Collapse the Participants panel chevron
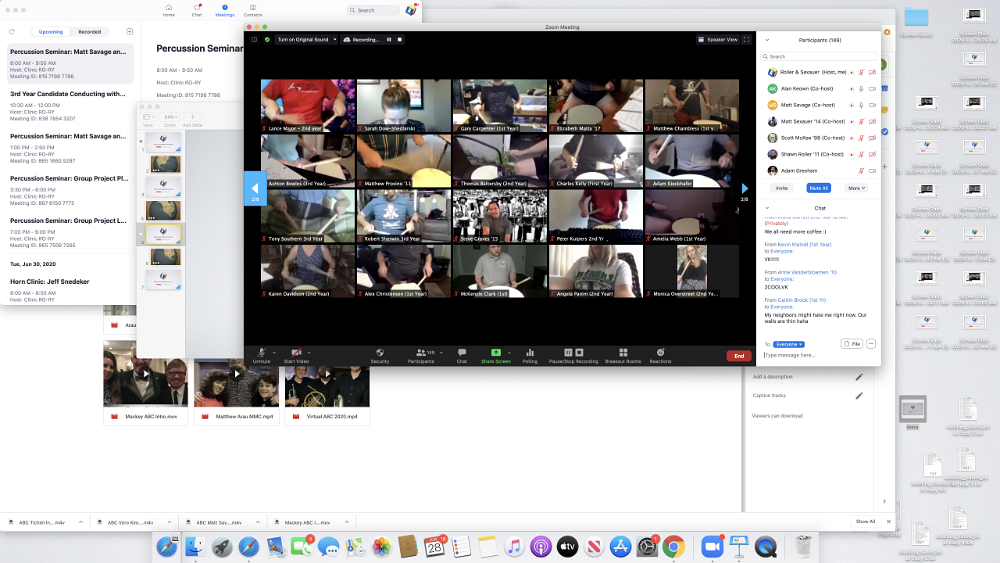 [767, 40]
